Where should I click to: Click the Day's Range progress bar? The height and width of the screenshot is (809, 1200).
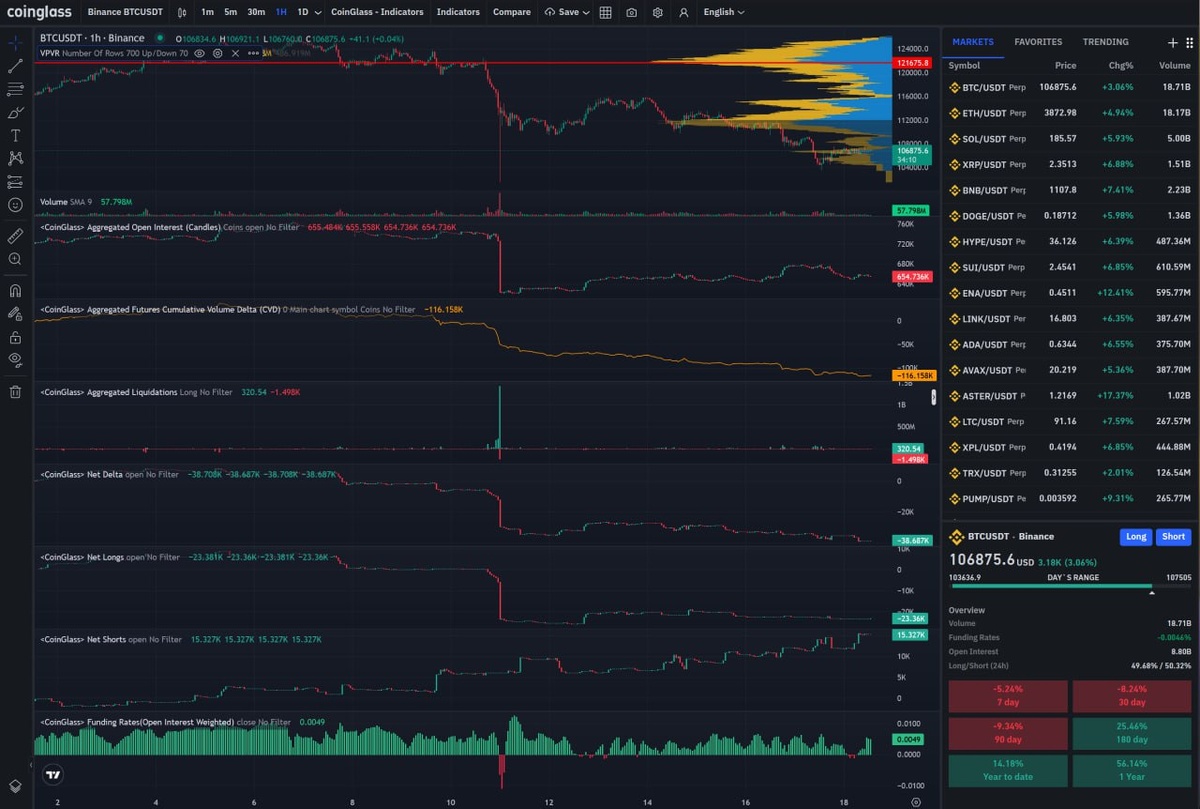click(1070, 586)
